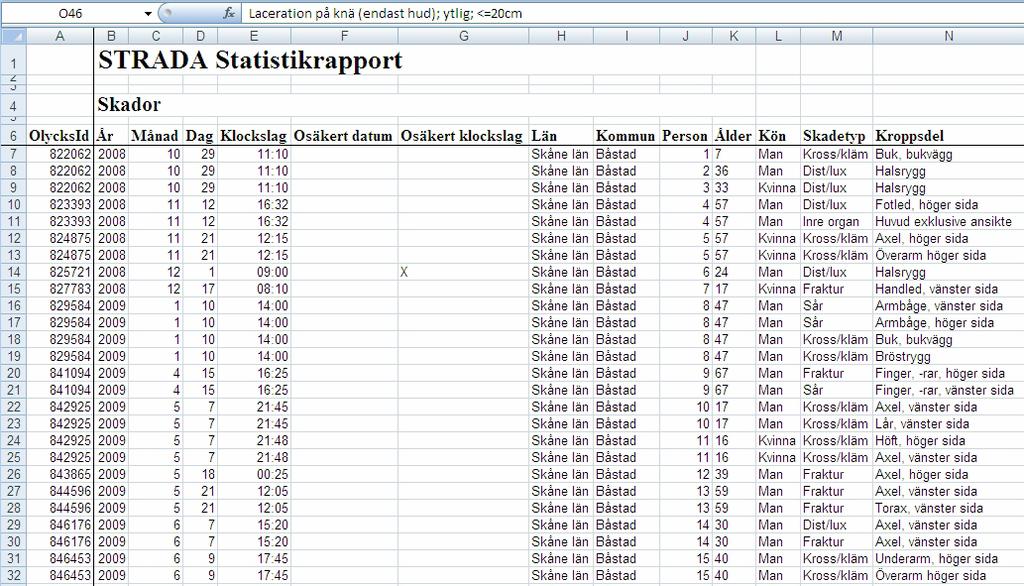Click 'Fraktur' cell in row 15
The width and height of the screenshot is (1024, 586).
837,289
